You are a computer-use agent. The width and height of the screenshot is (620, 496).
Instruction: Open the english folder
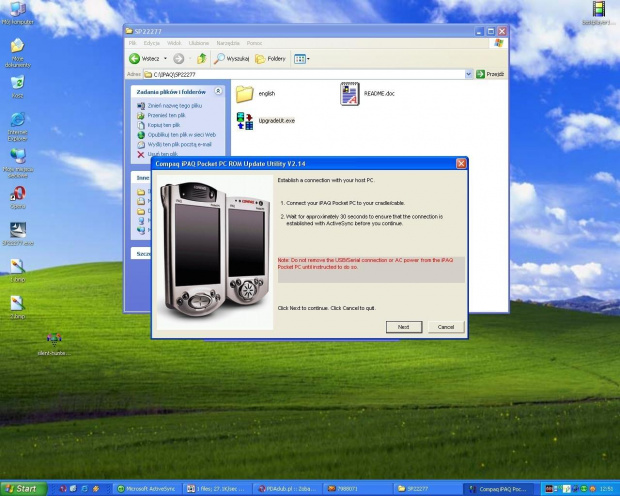tap(244, 94)
